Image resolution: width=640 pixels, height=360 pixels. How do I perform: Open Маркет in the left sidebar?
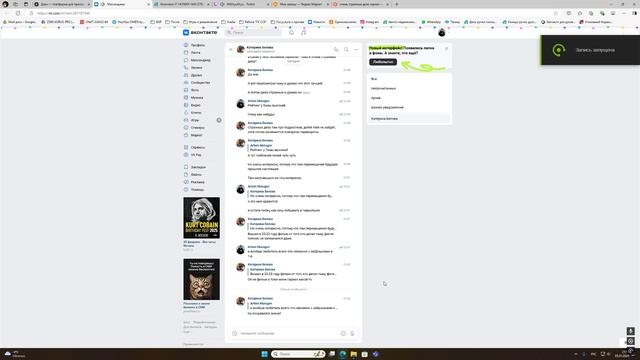198,135
